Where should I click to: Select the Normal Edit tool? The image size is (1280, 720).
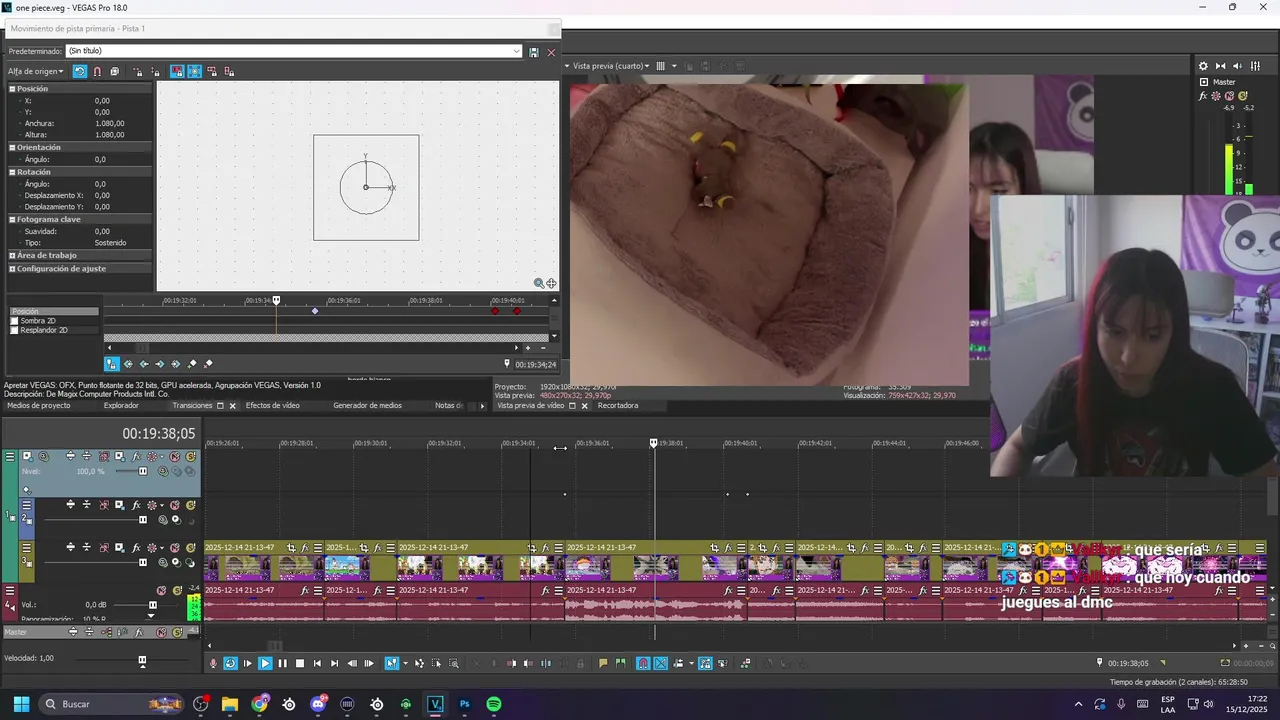(x=391, y=663)
